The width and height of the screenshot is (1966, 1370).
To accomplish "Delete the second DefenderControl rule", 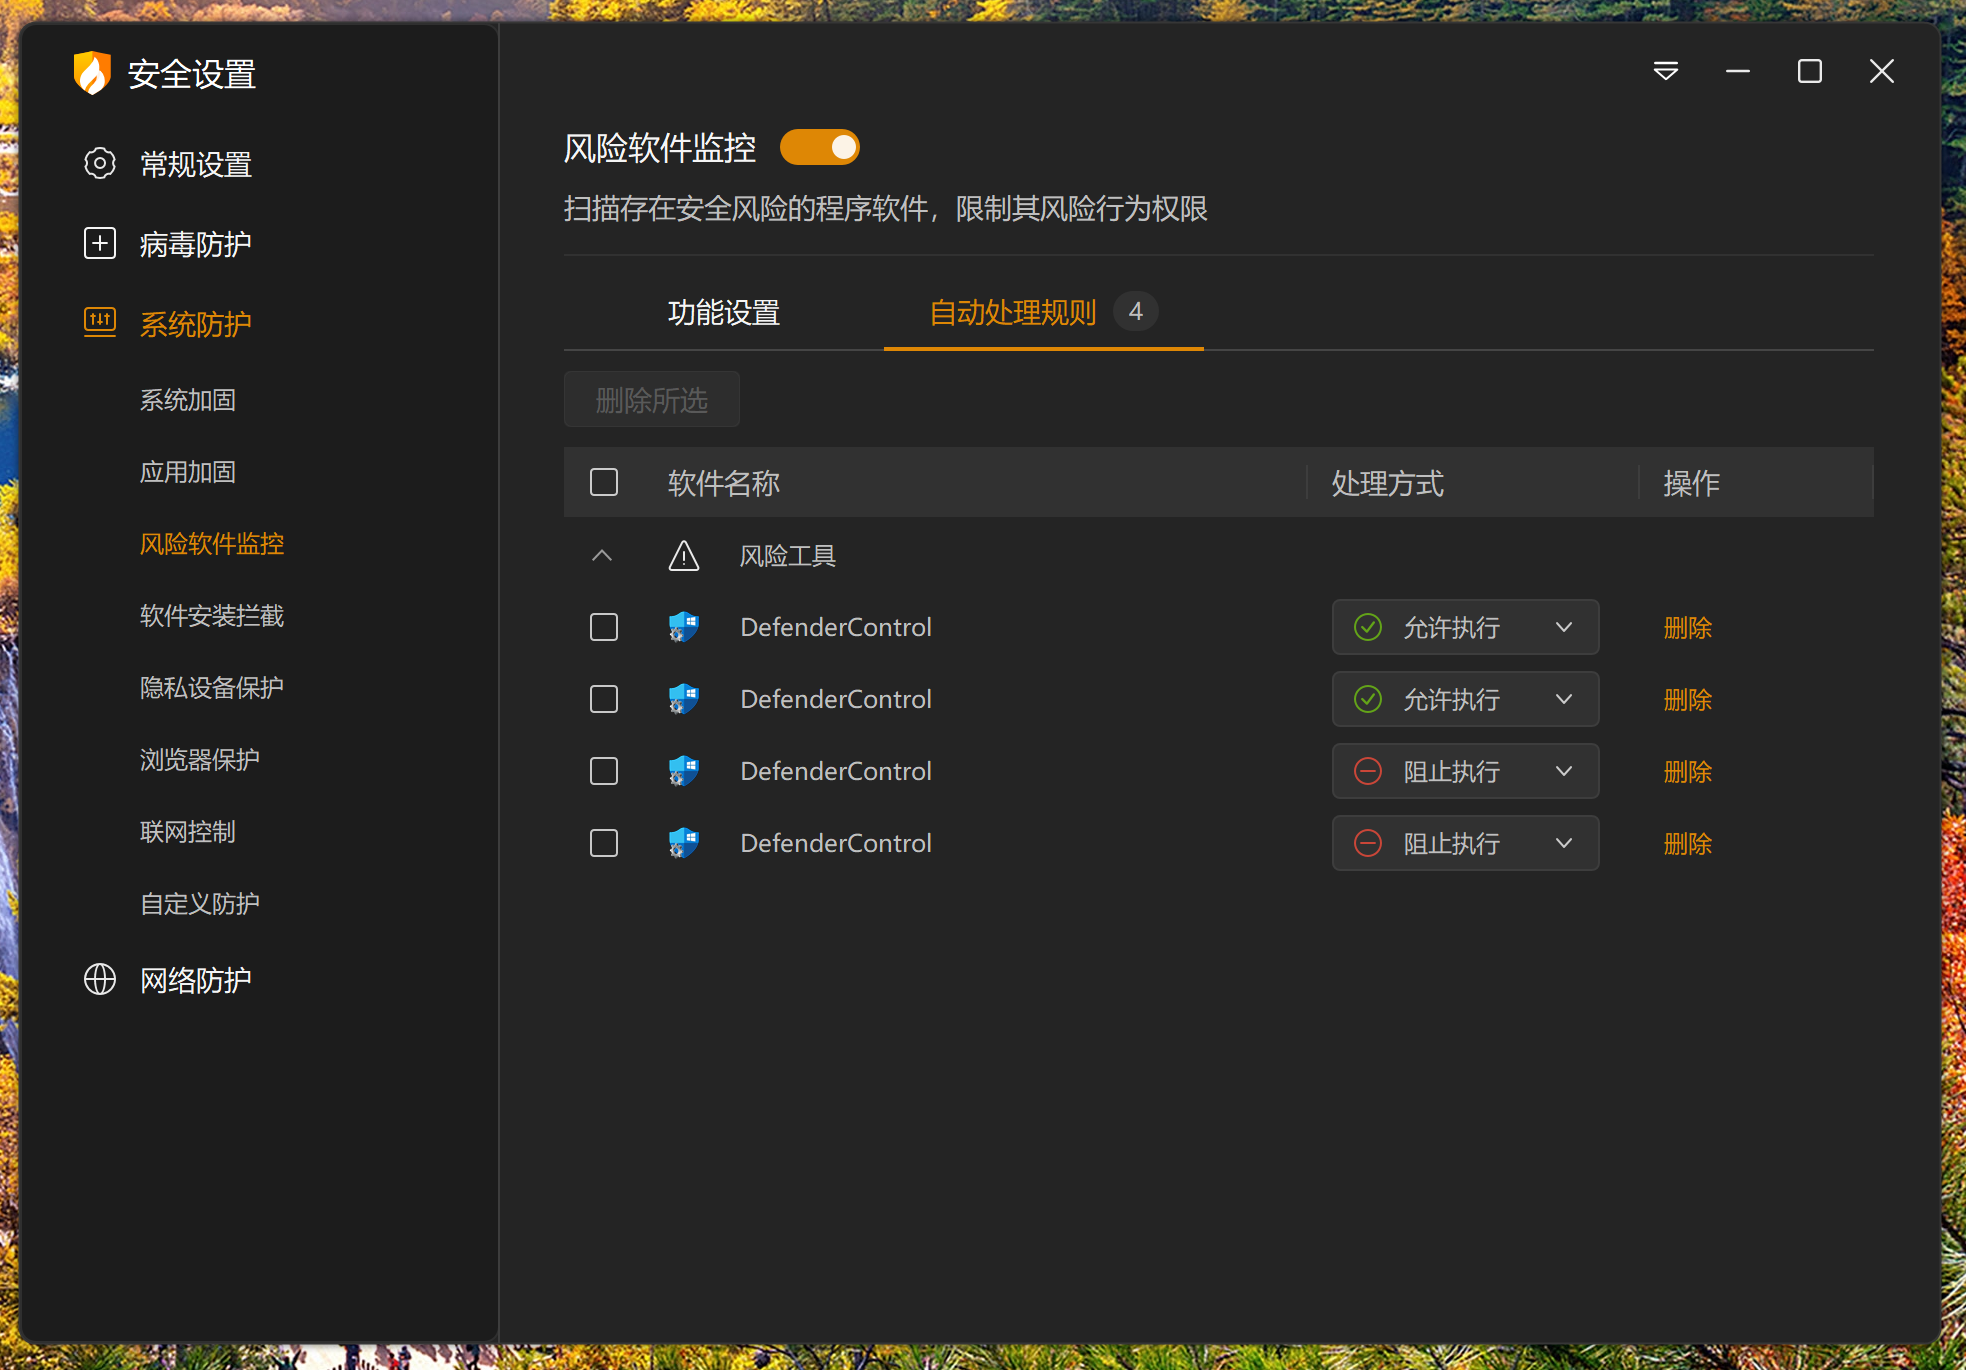I will (x=1688, y=700).
